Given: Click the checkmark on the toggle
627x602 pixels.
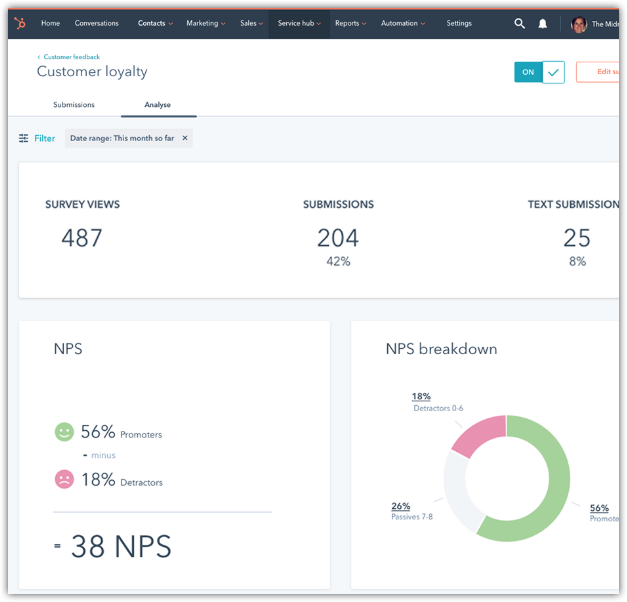Looking at the screenshot, I should (x=554, y=72).
